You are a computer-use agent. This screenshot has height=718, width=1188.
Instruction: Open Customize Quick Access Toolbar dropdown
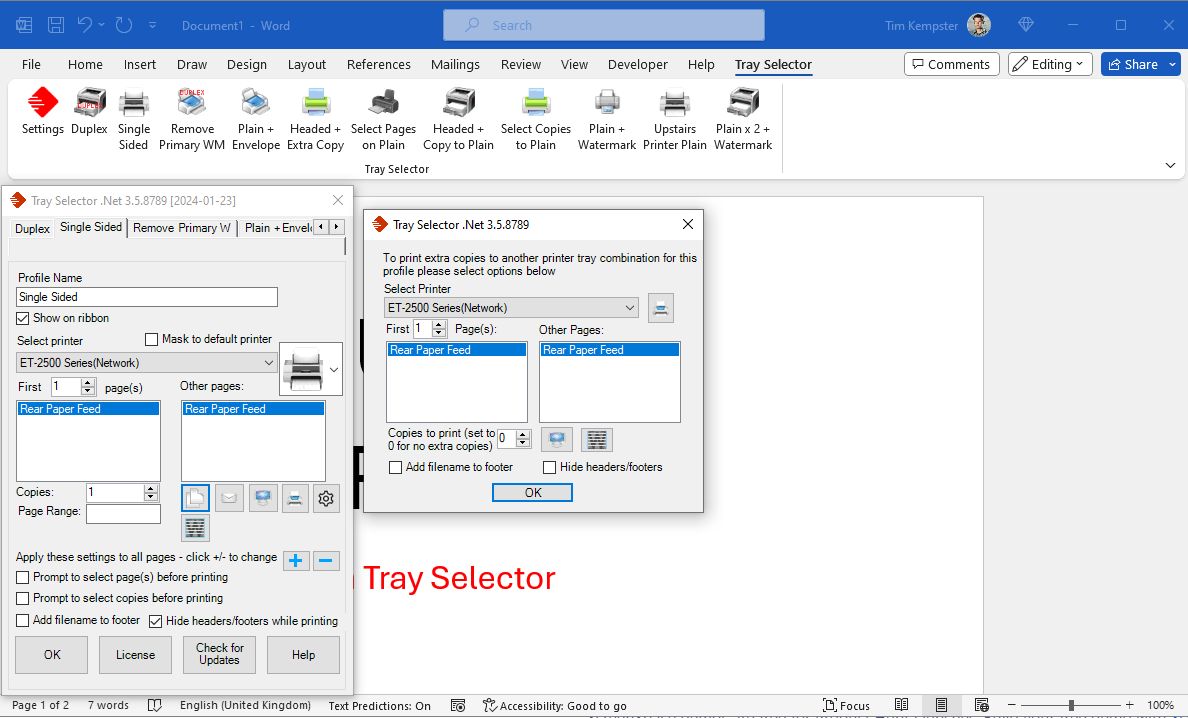point(152,25)
